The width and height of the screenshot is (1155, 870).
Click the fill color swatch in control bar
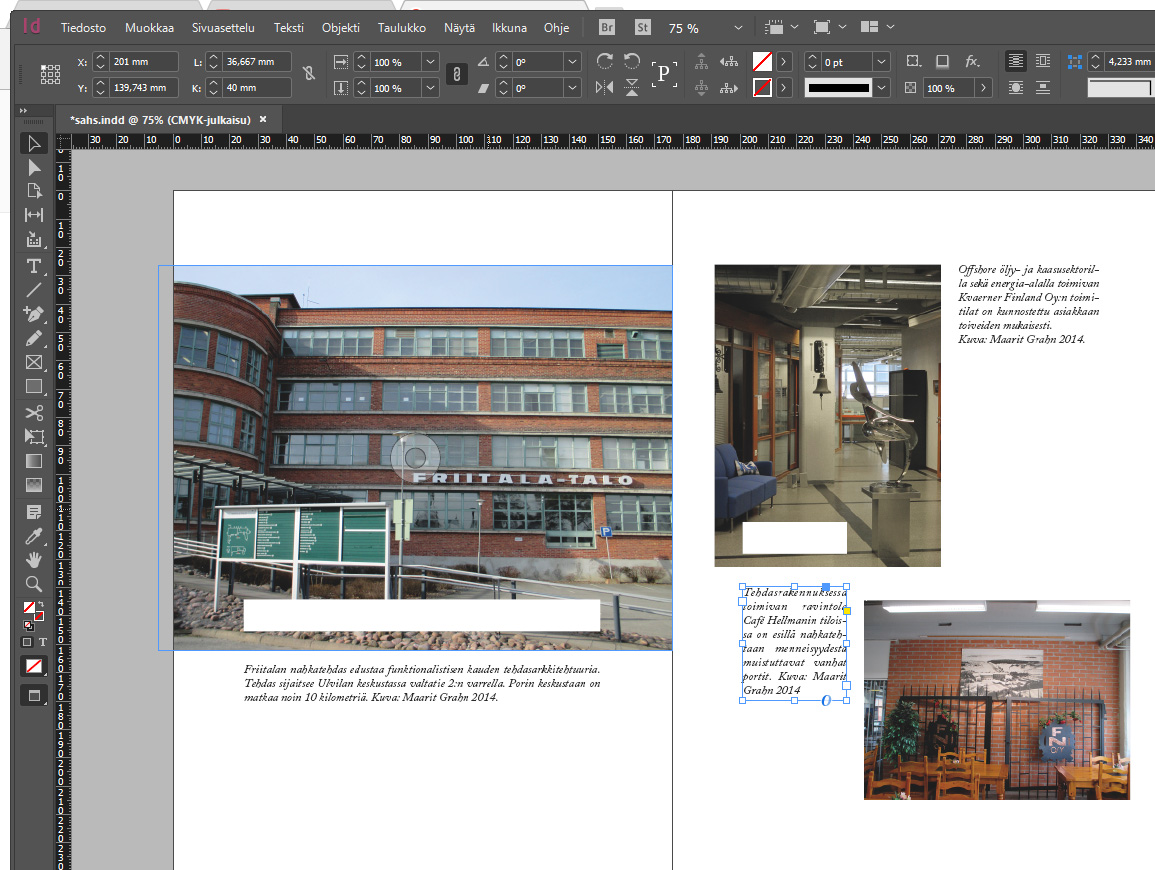[x=762, y=62]
